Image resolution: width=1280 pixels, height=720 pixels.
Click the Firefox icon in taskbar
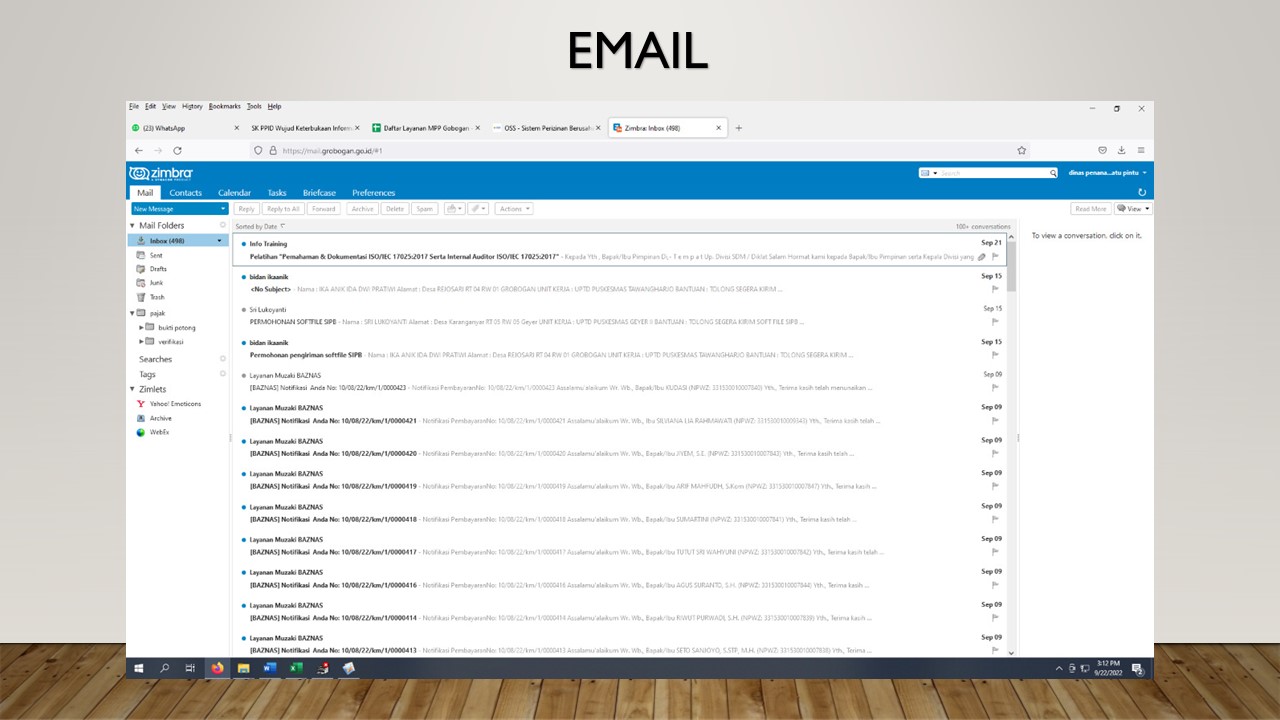[218, 668]
